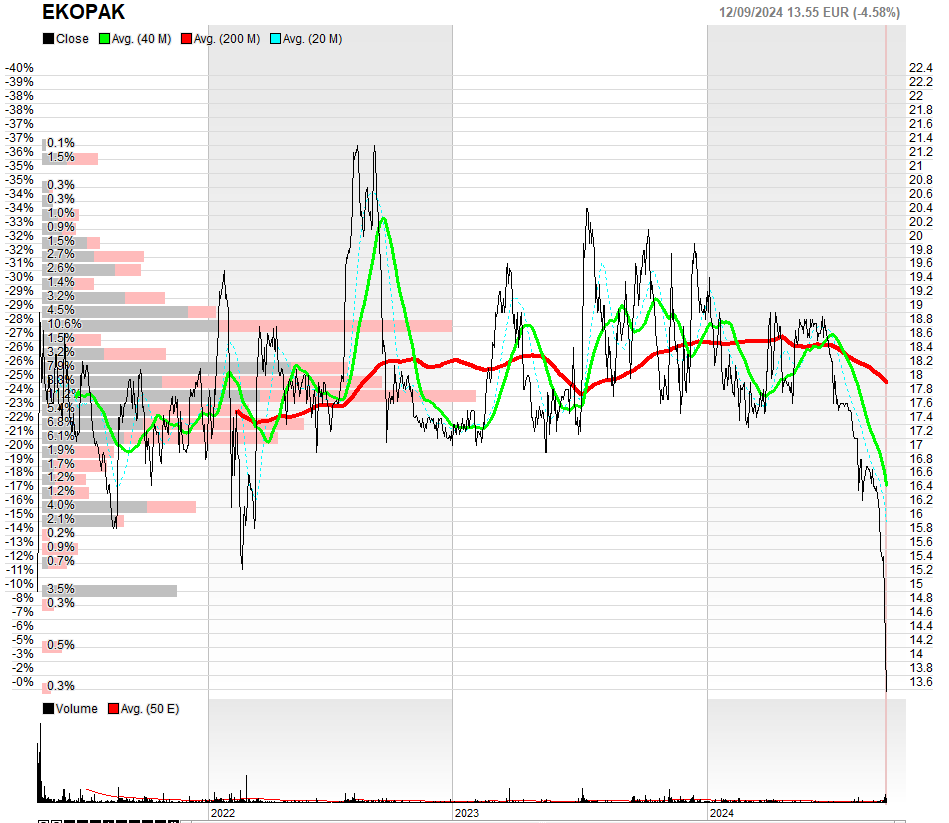
Task: Click the cyan Avg. (20 M) legend swatch
Action: [275, 39]
